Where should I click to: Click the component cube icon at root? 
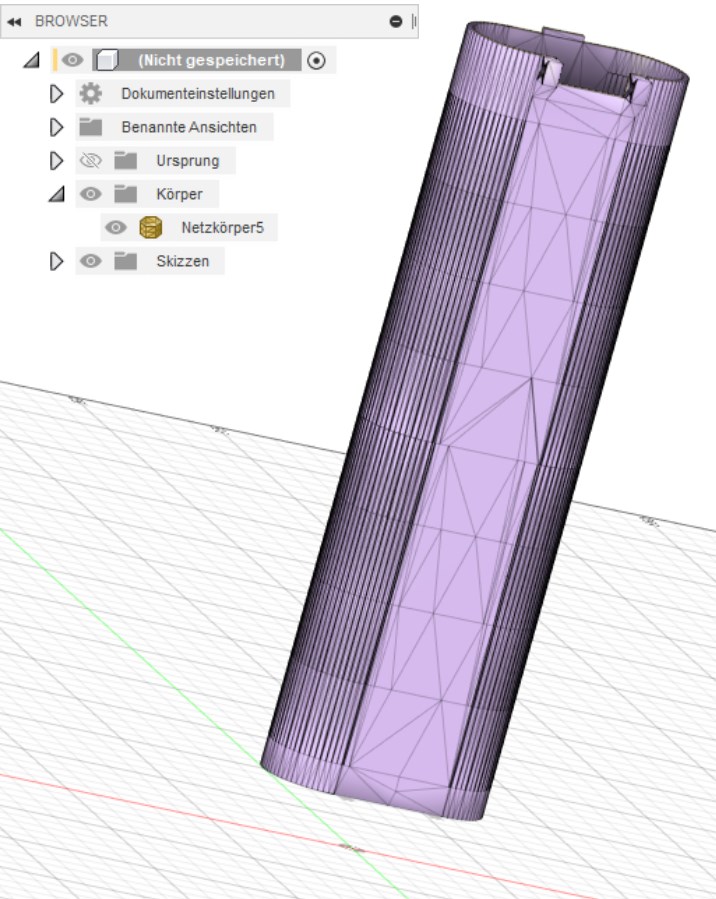(x=107, y=60)
